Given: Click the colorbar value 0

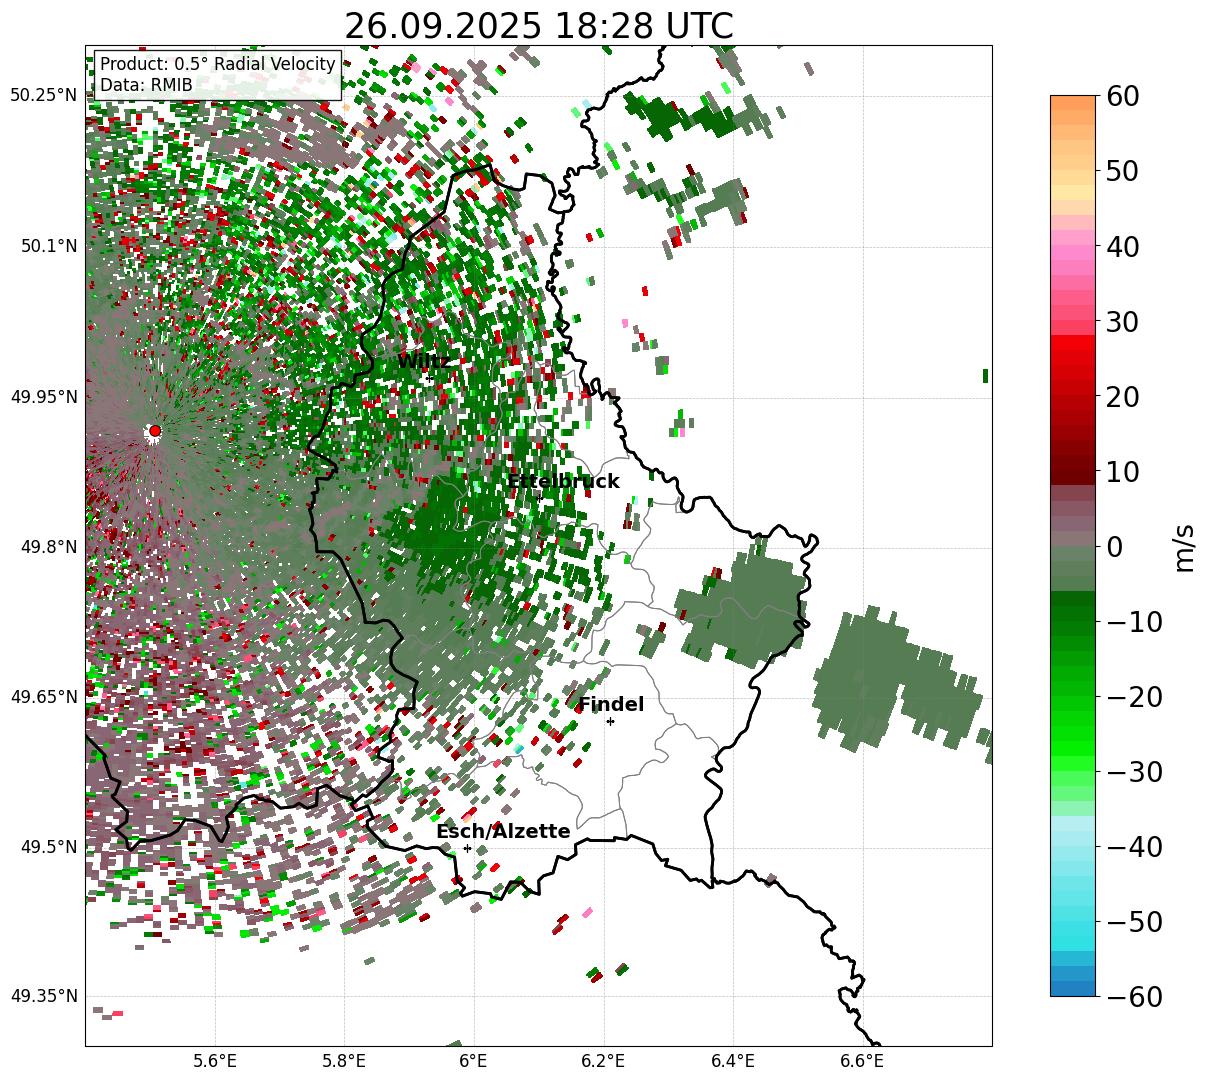Looking at the screenshot, I should click(1113, 547).
